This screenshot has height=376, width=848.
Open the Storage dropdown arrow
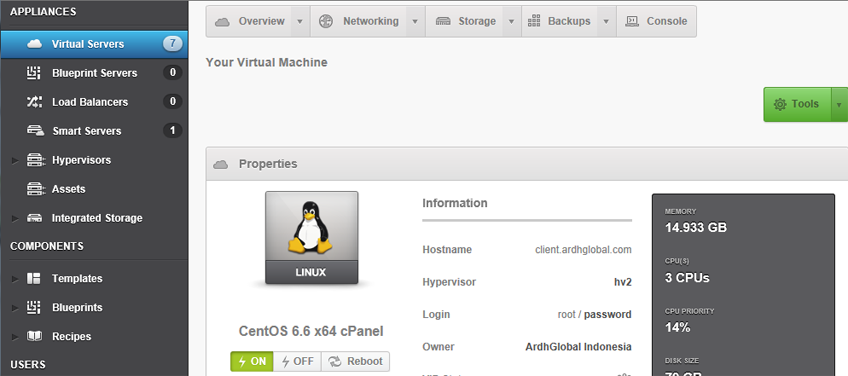tap(512, 22)
